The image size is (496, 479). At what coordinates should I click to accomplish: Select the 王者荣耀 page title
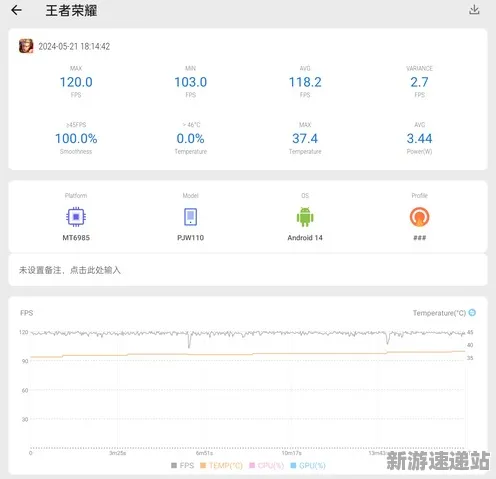point(71,10)
